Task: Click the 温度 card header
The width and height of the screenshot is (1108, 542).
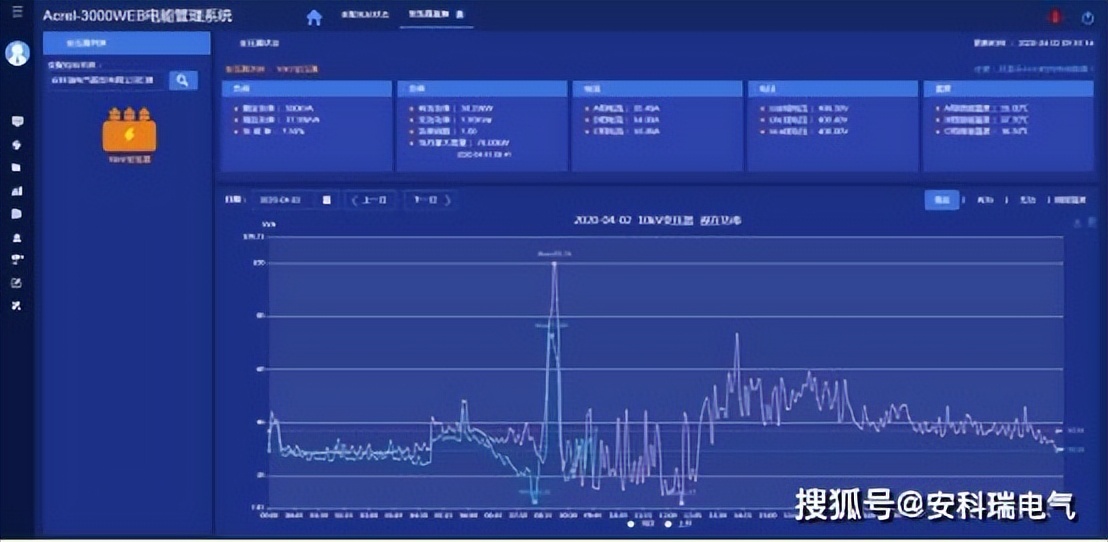Action: [1008, 89]
